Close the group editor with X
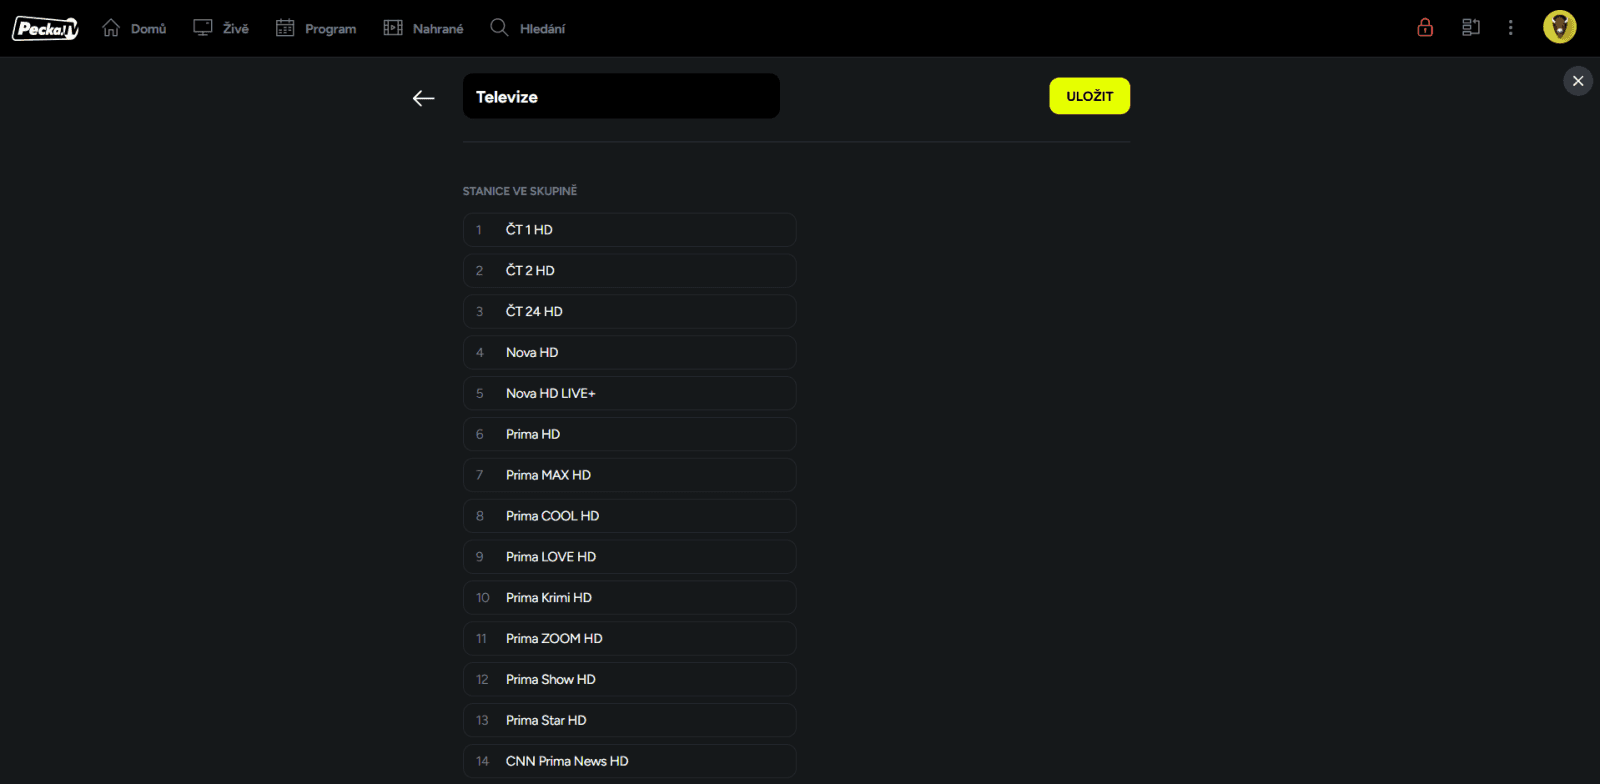 pos(1578,81)
